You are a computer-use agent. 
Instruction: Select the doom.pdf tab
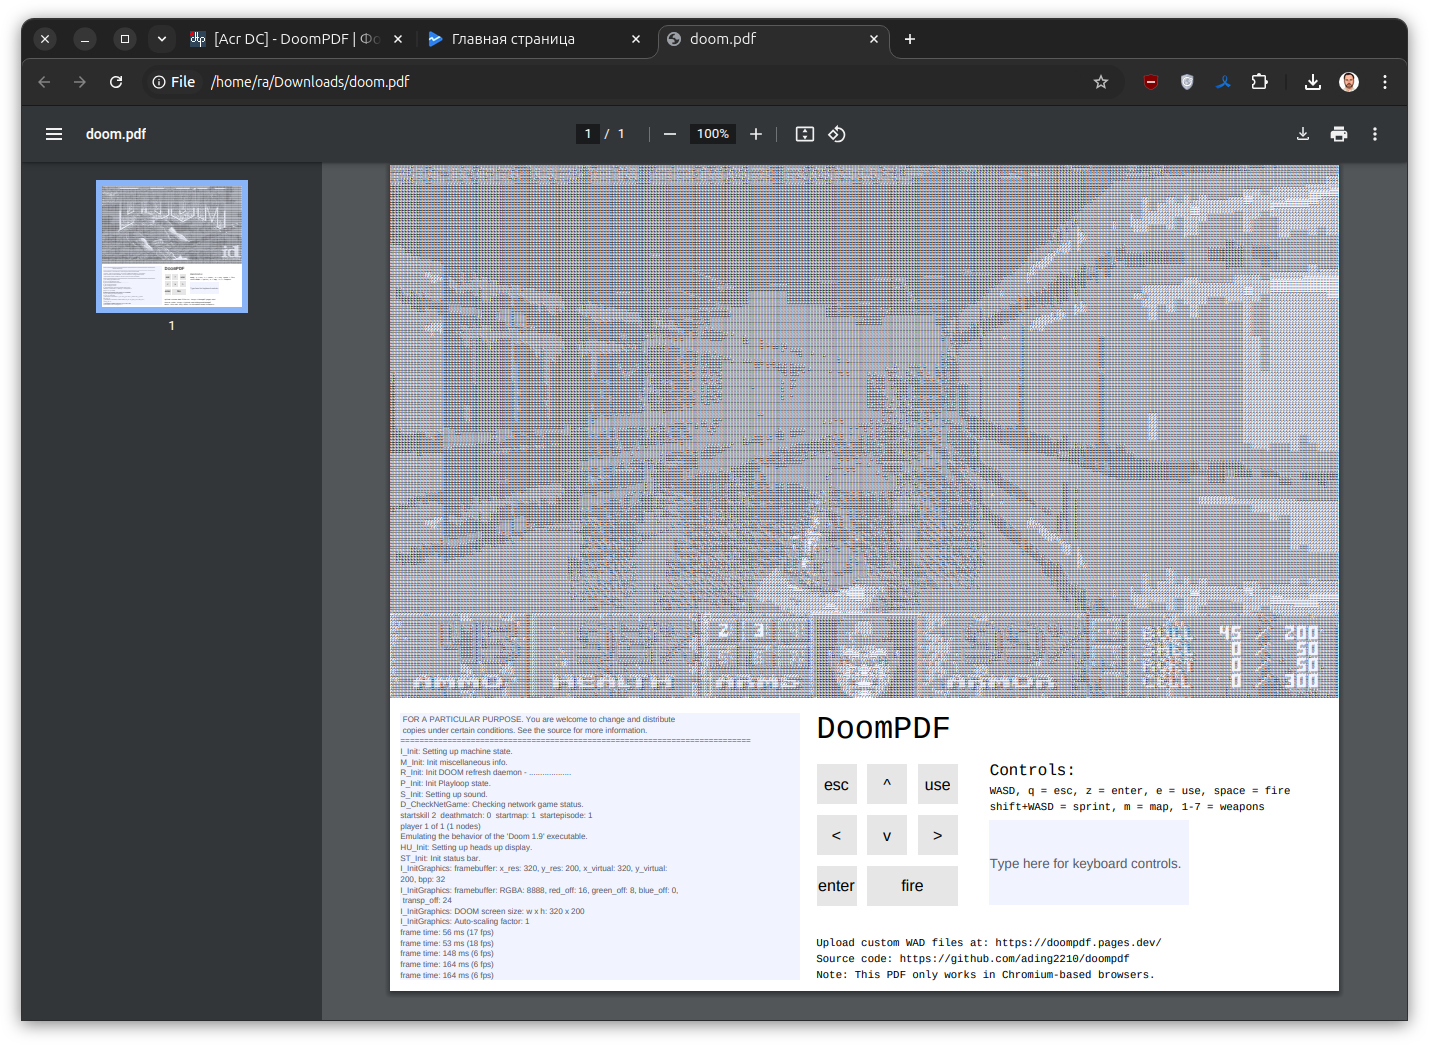(773, 39)
